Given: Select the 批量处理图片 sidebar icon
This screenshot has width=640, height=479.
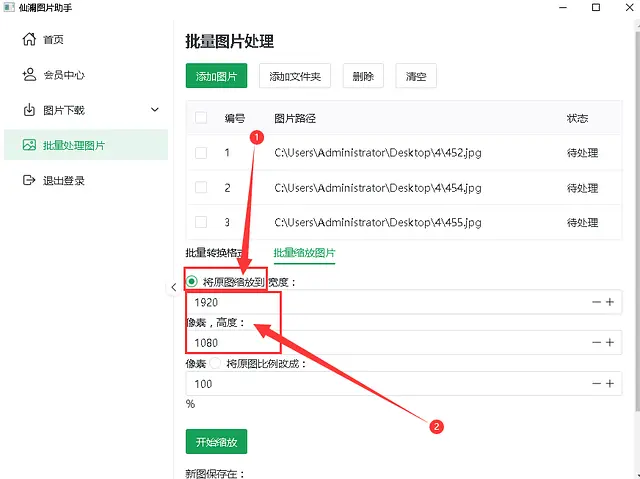Looking at the screenshot, I should (x=29, y=145).
